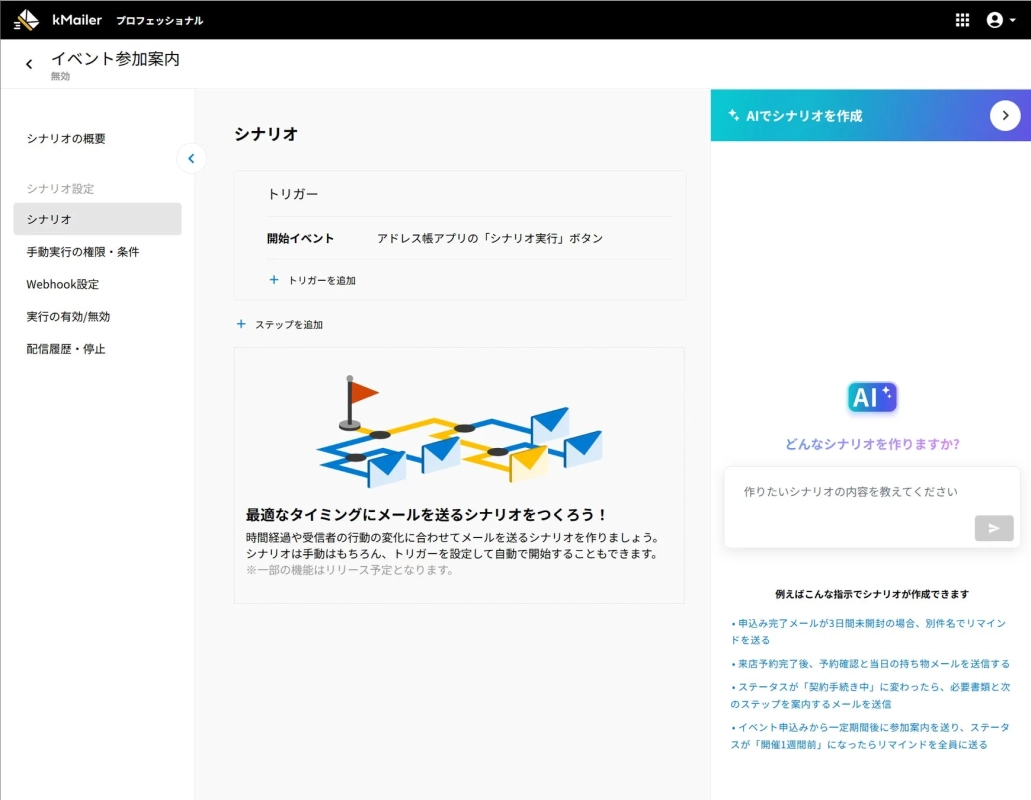Viewport: 1031px width, 800px height.
Task: Click the トリガーを追加 button
Action: pos(314,281)
